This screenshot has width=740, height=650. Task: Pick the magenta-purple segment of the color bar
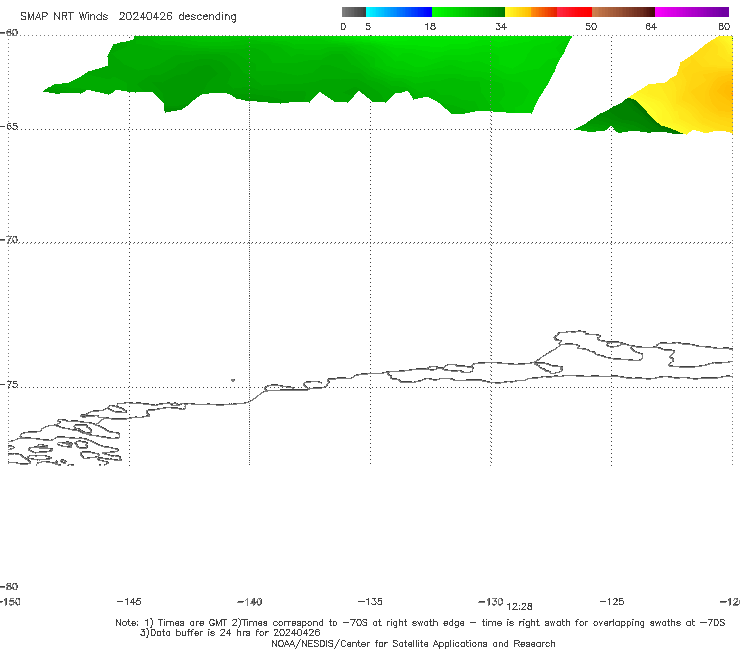point(692,12)
